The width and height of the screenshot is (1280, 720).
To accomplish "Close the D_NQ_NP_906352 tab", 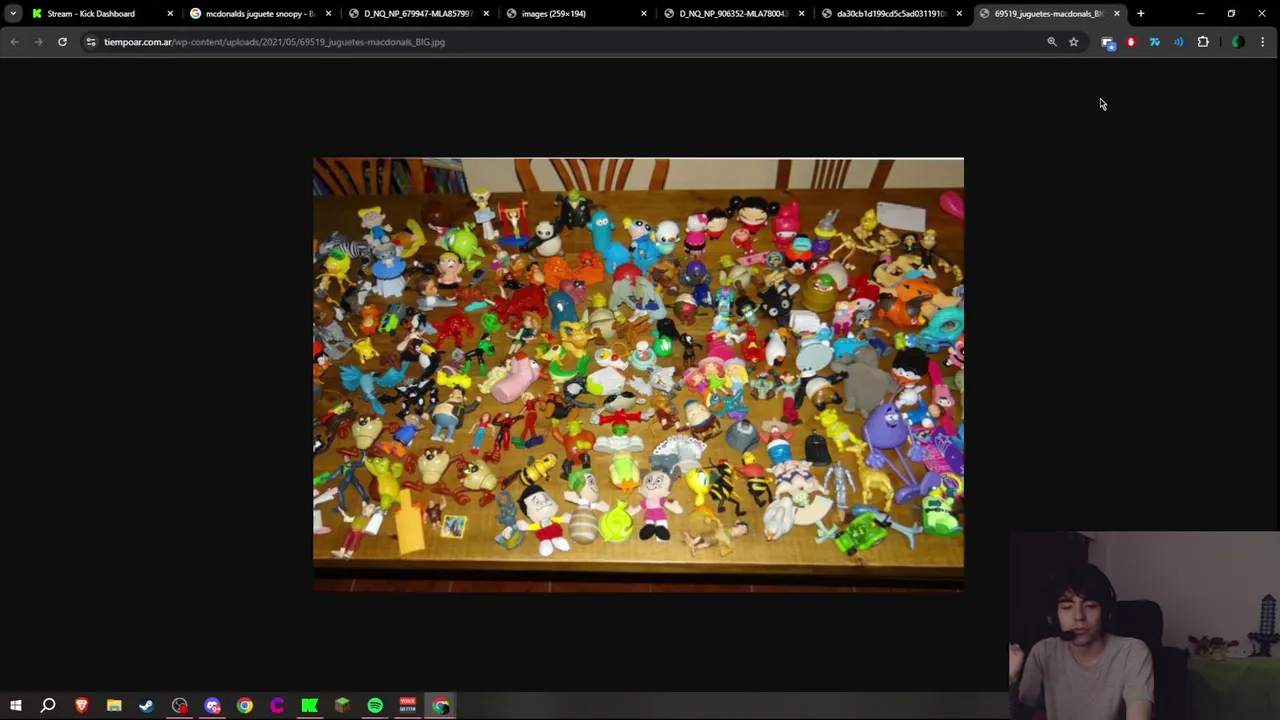I will click(801, 14).
